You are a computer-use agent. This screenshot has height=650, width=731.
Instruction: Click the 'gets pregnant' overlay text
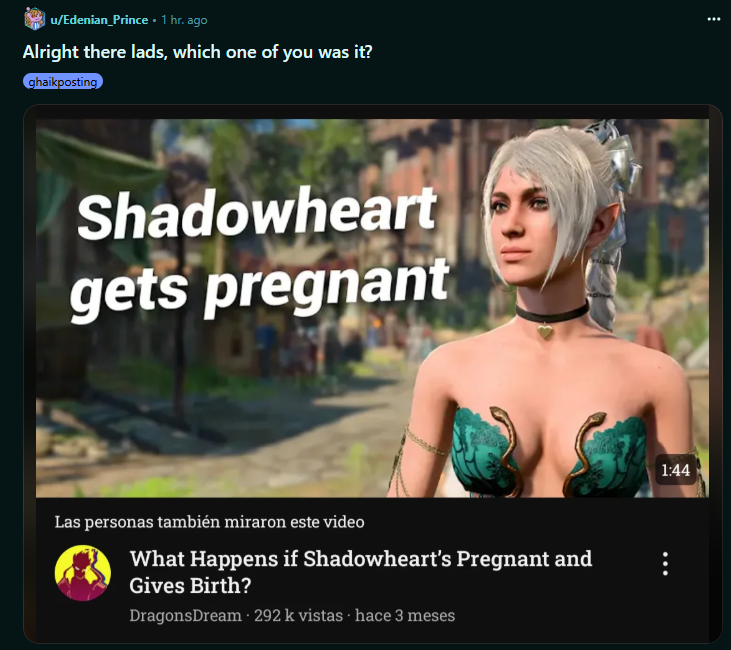[x=259, y=287]
